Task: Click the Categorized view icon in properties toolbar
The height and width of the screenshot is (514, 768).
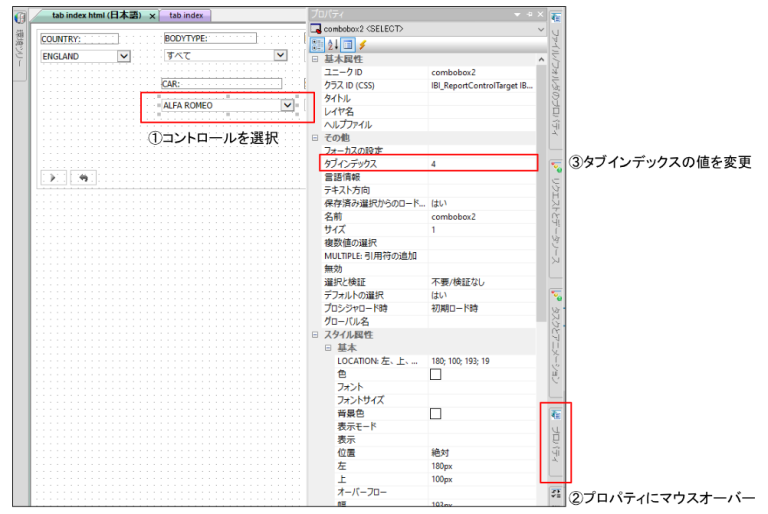Action: [x=317, y=44]
